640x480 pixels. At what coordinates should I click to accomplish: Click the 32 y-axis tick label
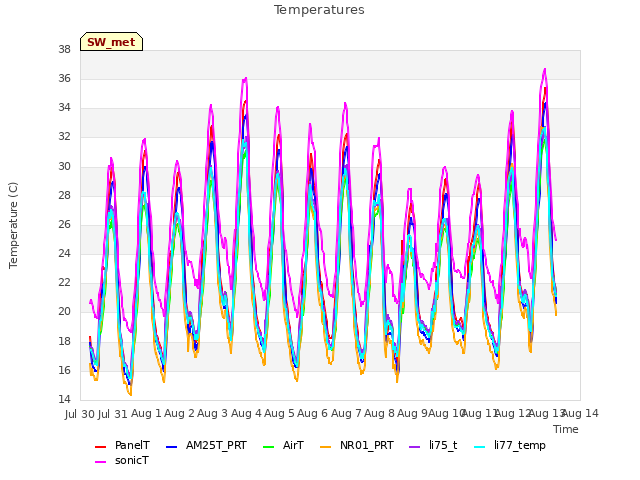(x=64, y=137)
